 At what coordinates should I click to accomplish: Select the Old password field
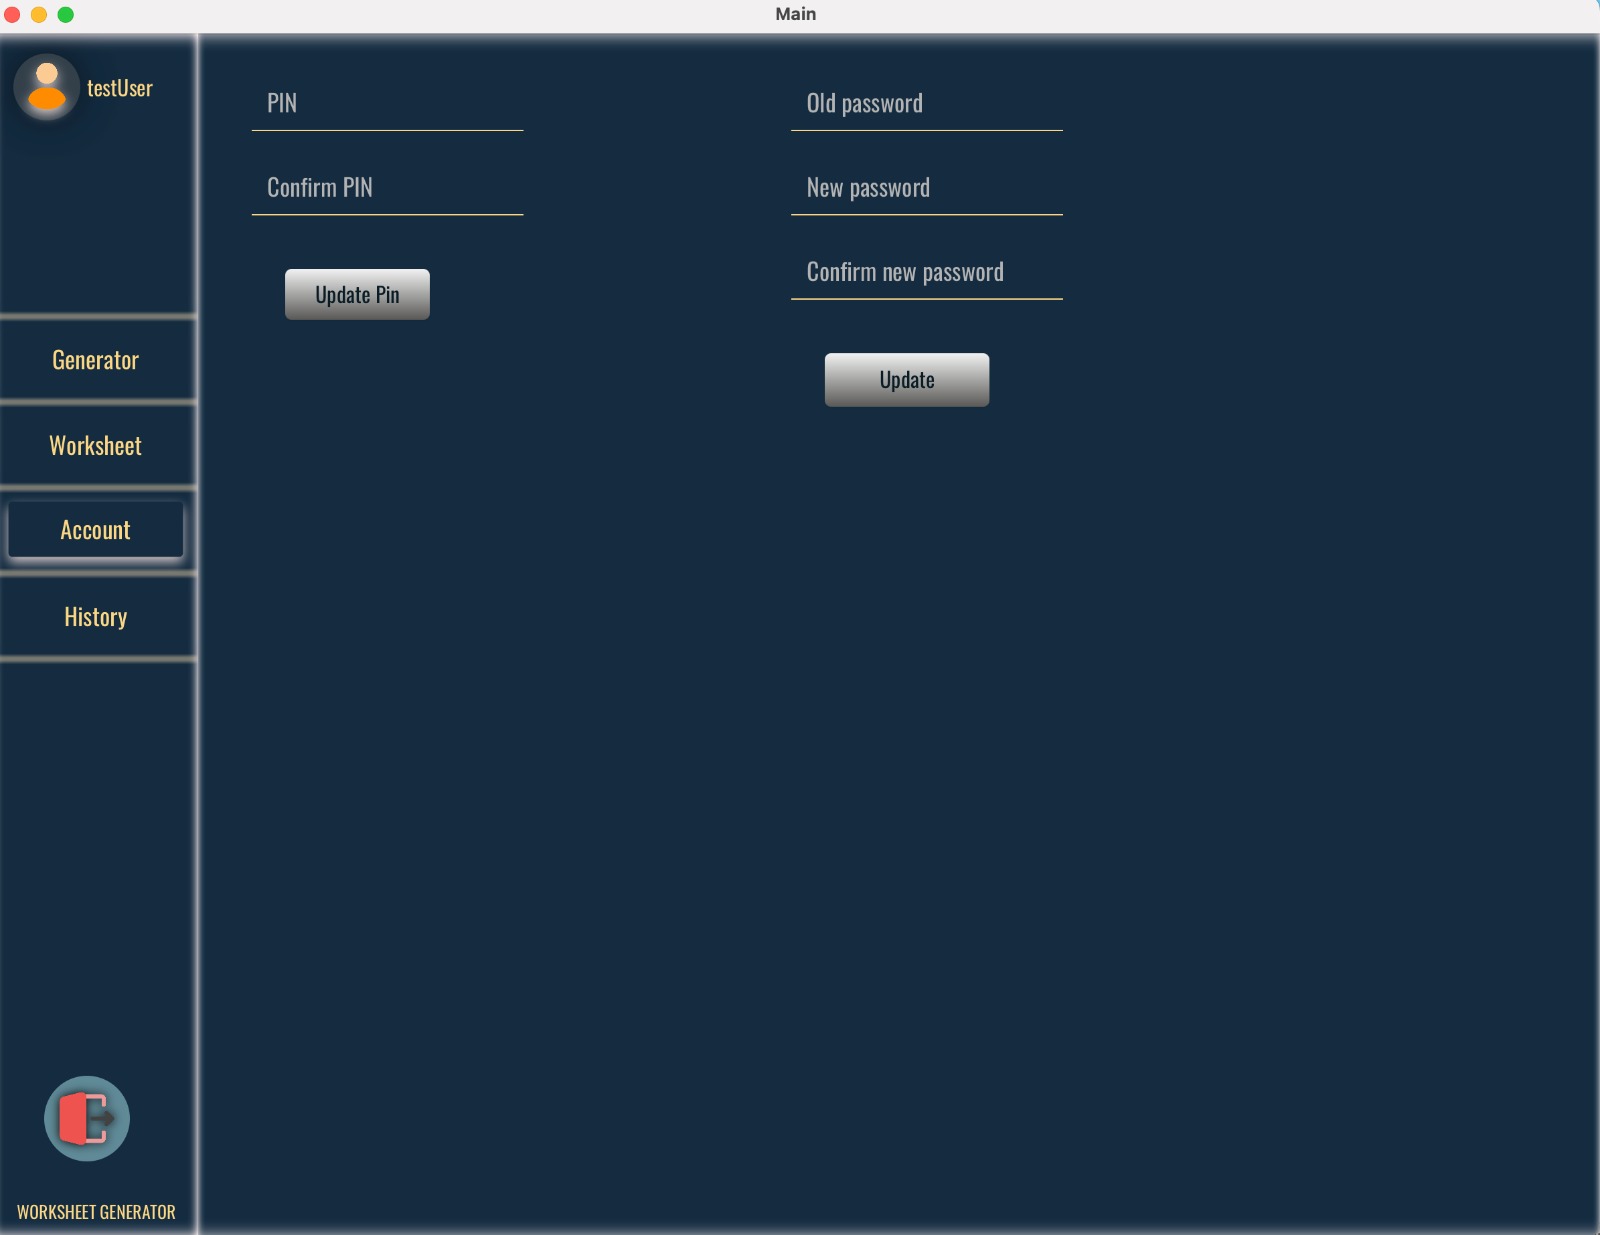[926, 104]
